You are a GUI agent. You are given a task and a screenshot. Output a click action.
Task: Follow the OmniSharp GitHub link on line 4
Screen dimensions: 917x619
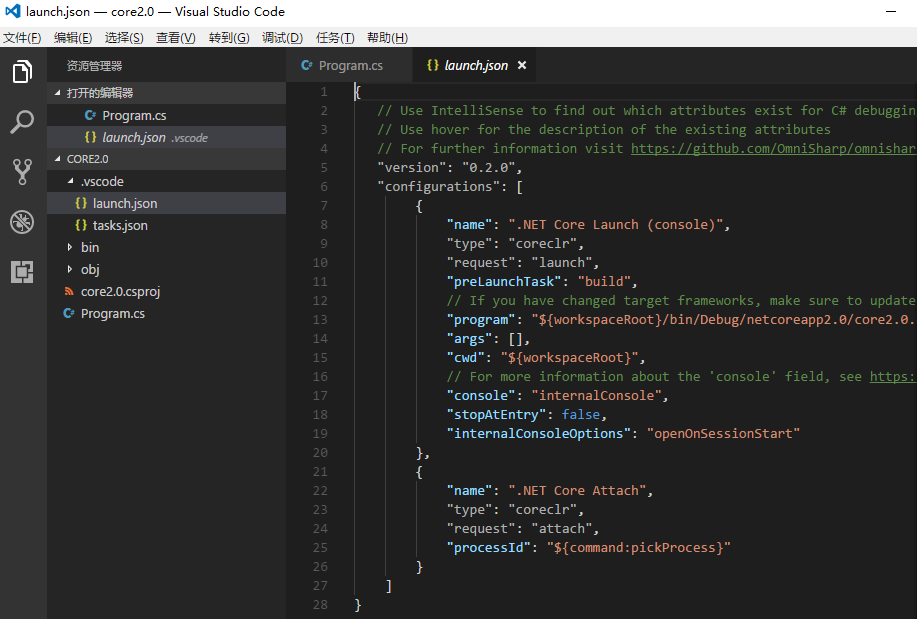coord(773,149)
